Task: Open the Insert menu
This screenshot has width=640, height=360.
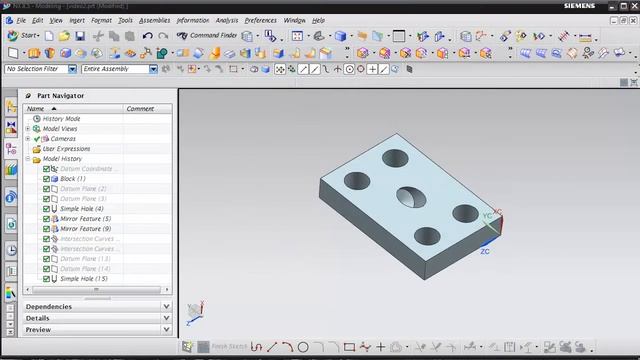Action: pyautogui.click(x=77, y=20)
